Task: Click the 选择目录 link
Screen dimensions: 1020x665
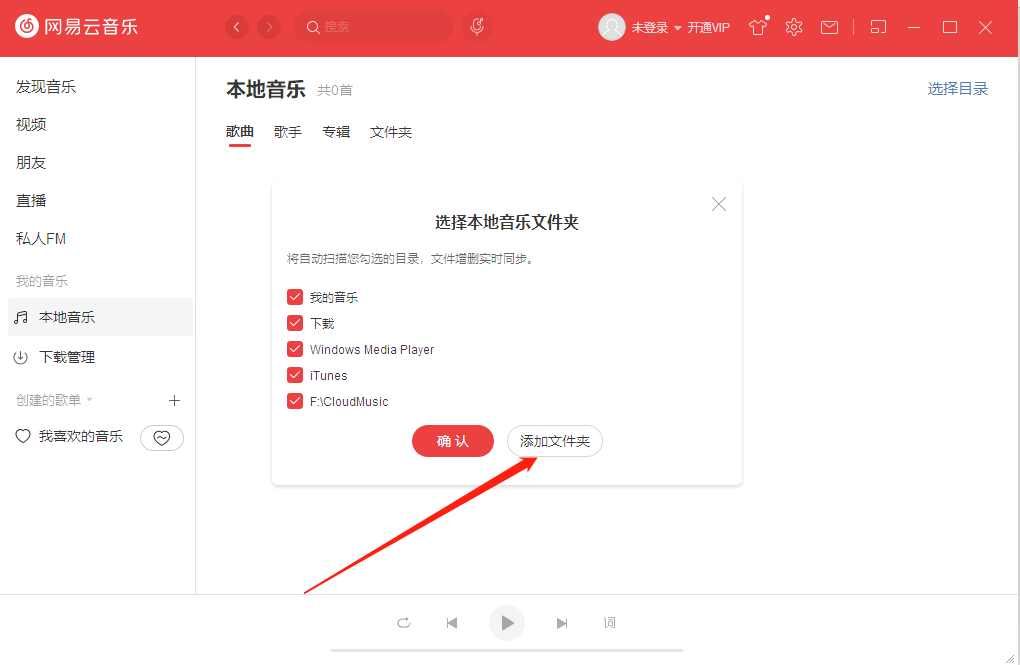Action: coord(957,88)
